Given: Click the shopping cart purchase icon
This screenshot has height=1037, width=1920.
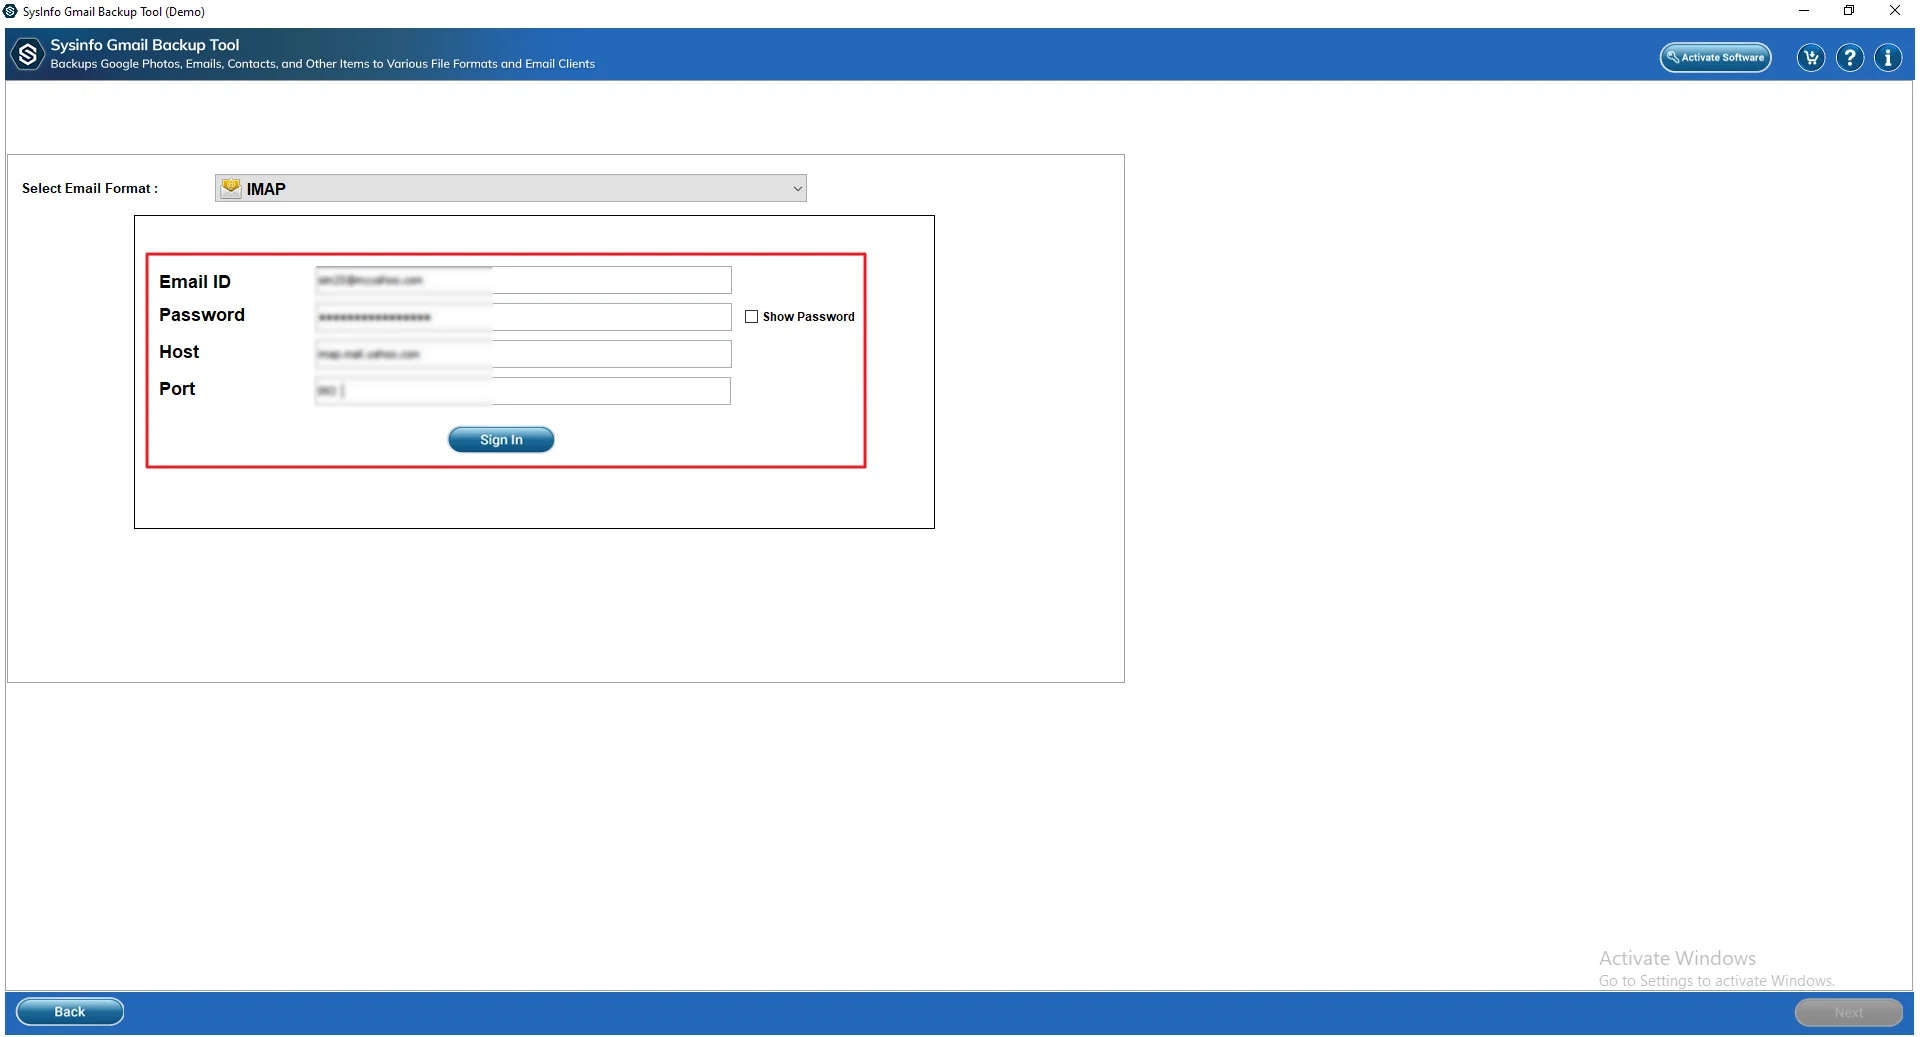Looking at the screenshot, I should (x=1809, y=57).
